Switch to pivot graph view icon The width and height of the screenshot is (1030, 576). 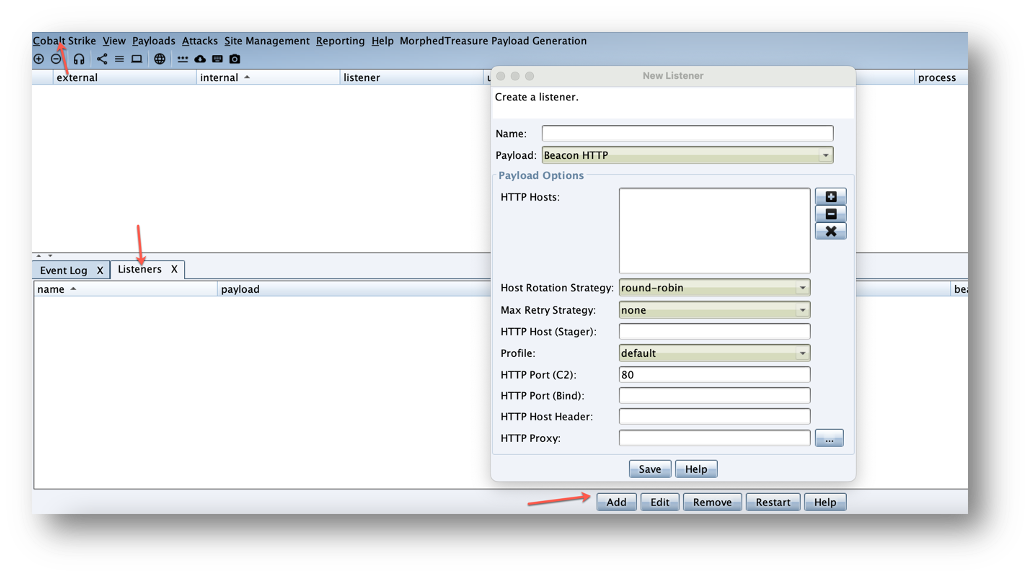(x=102, y=59)
